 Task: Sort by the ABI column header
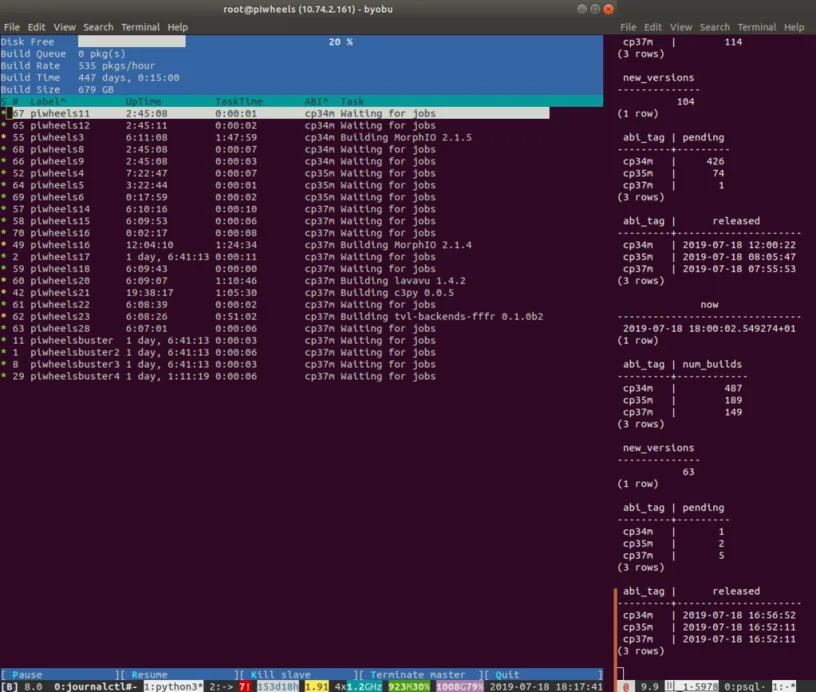[316, 101]
